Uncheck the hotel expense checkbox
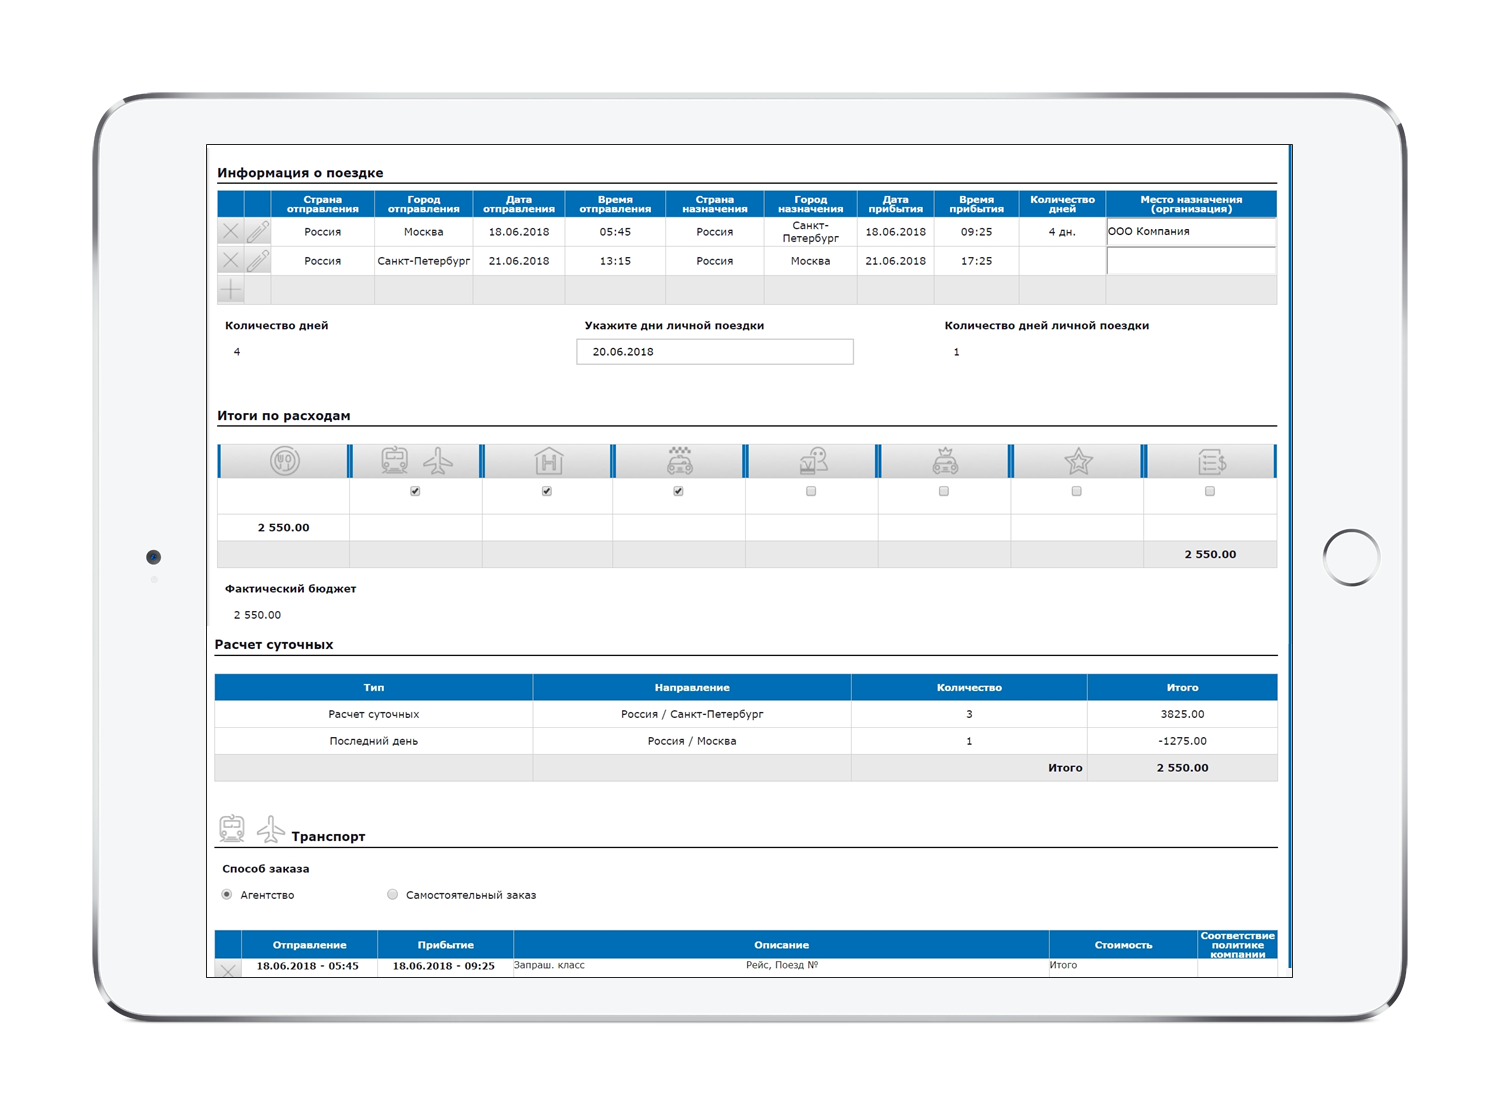1500x1114 pixels. coord(547,491)
